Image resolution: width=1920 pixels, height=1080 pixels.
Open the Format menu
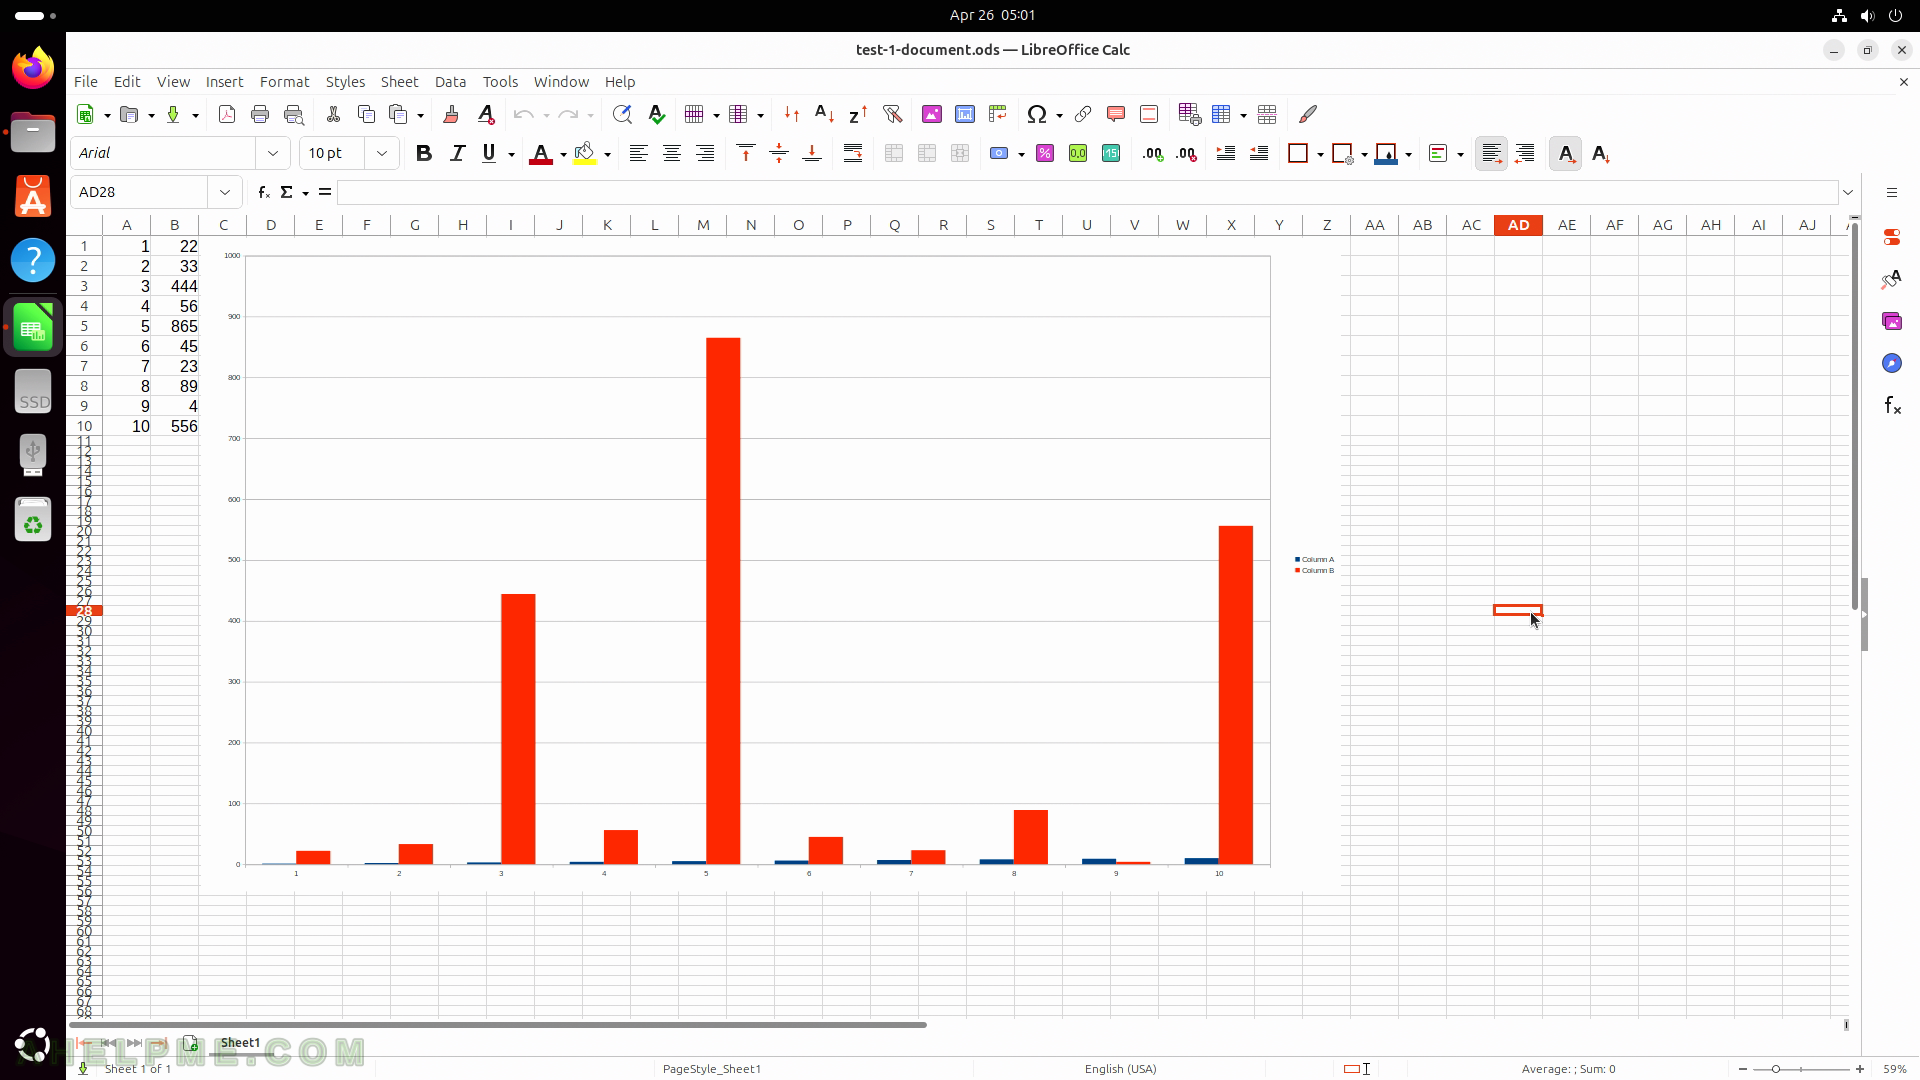pos(284,82)
